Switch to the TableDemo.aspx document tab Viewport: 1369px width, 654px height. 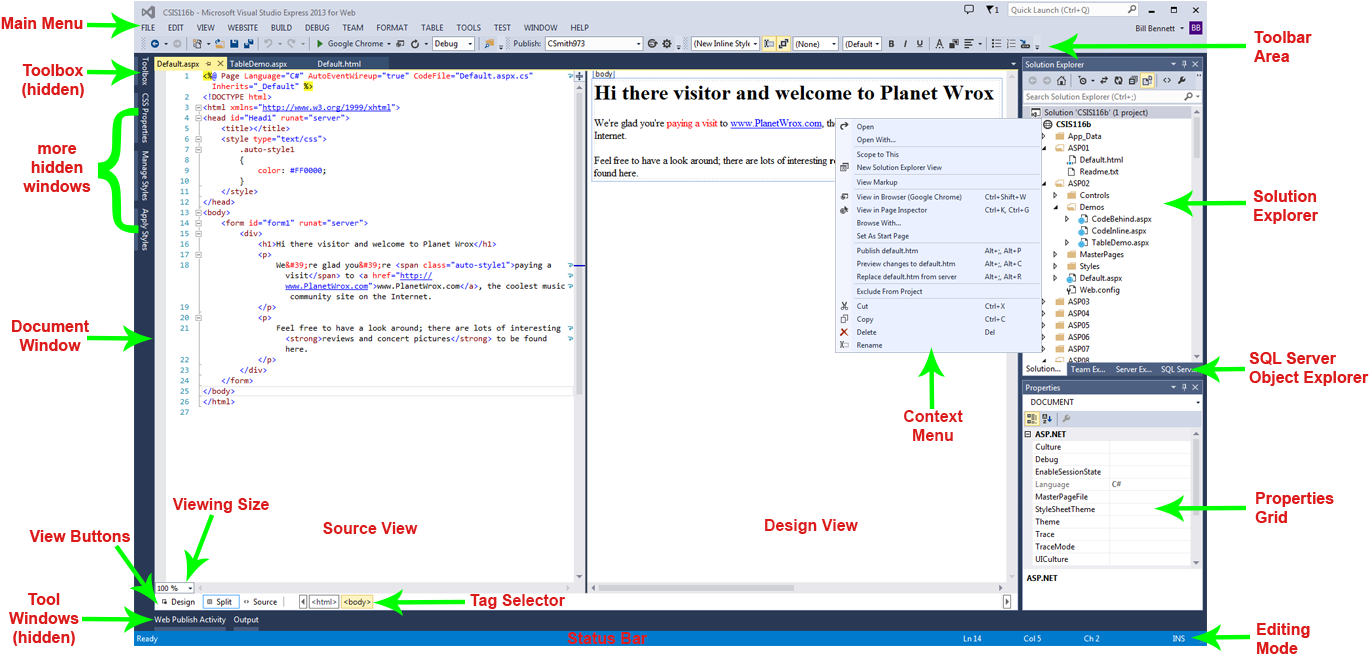258,63
